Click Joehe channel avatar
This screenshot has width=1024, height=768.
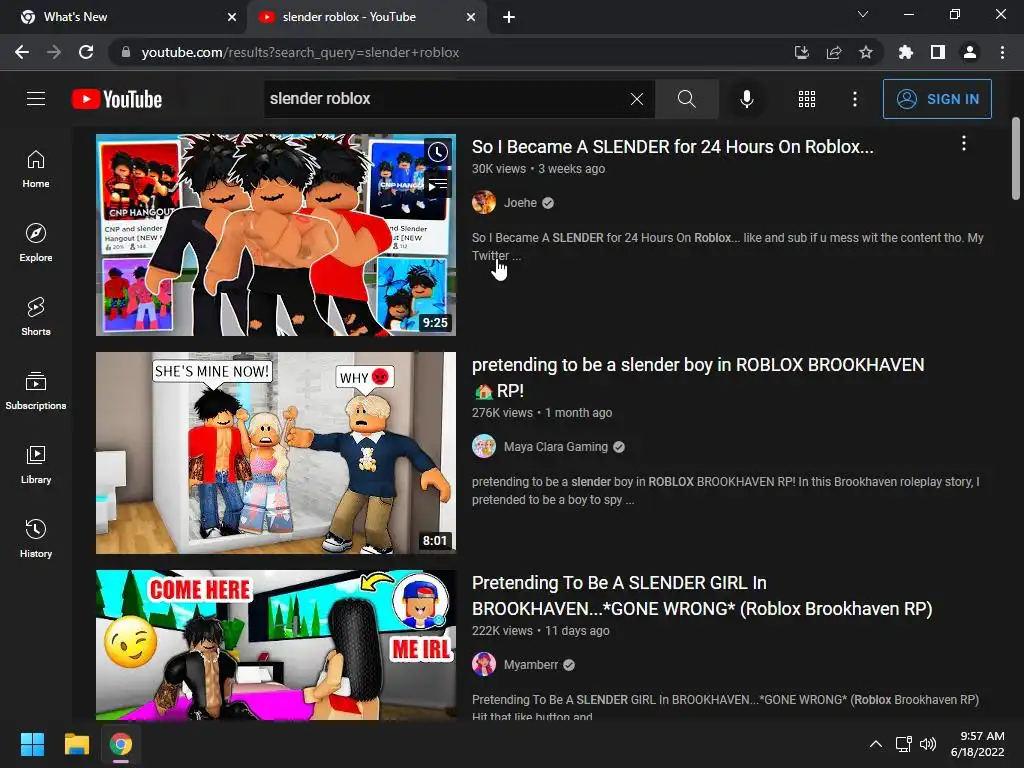click(x=484, y=202)
